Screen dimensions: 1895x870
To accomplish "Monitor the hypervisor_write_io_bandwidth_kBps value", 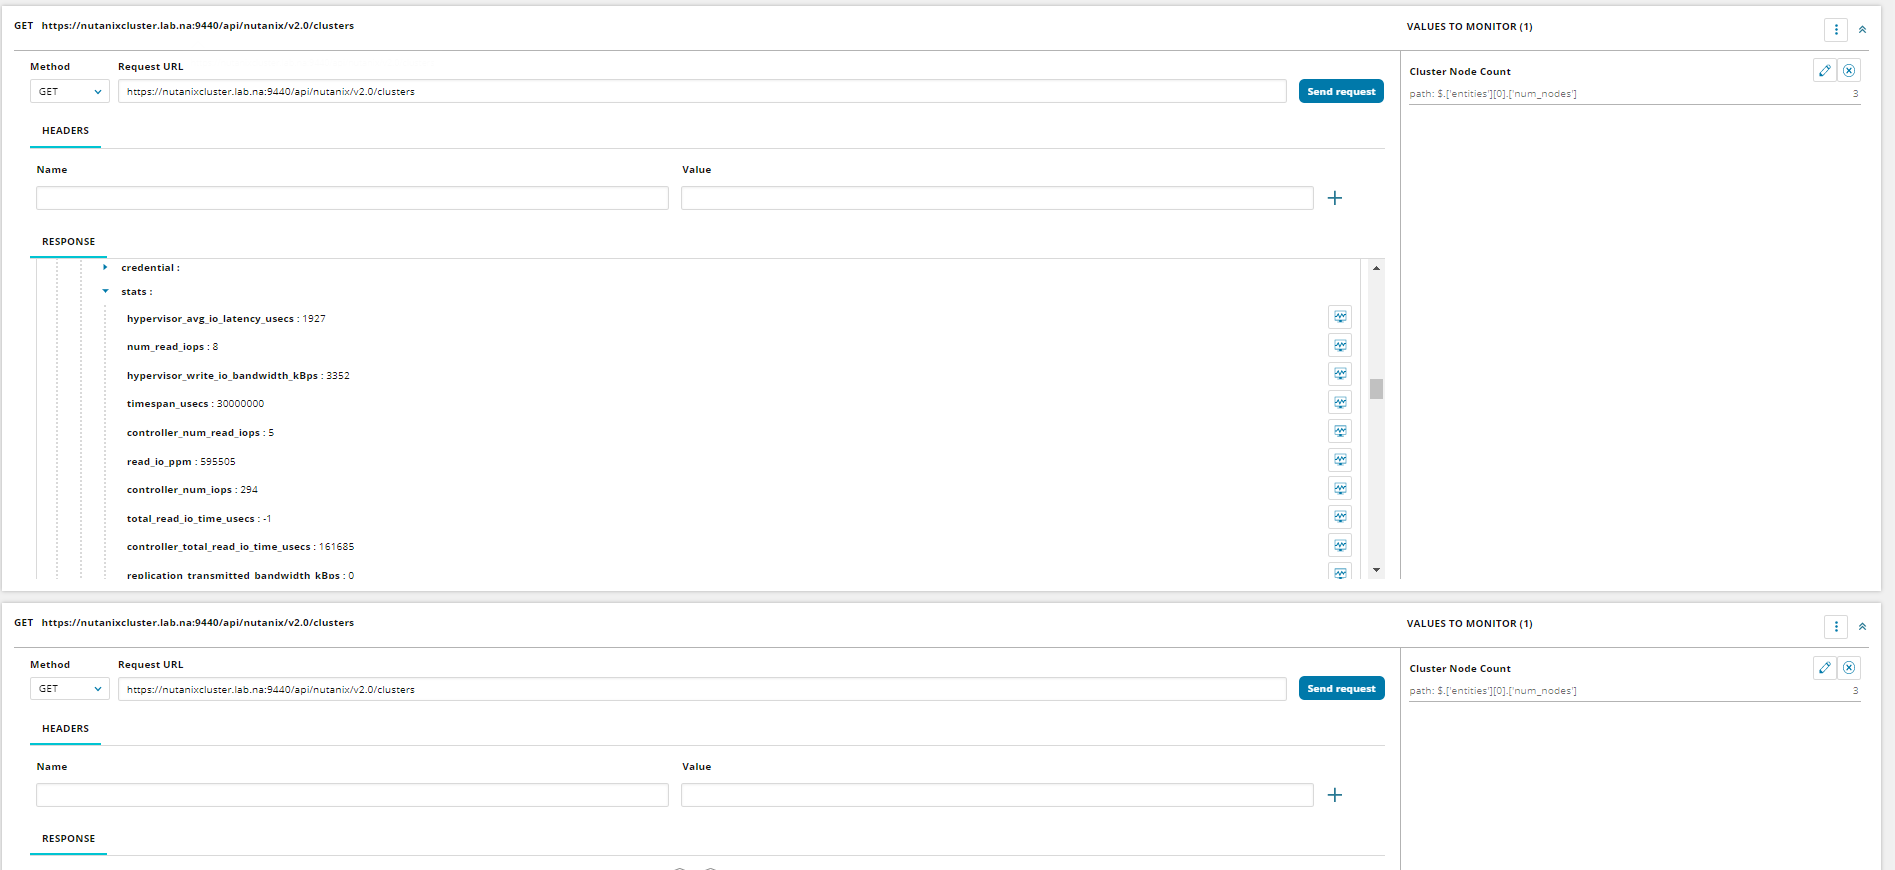I will [x=1340, y=374].
